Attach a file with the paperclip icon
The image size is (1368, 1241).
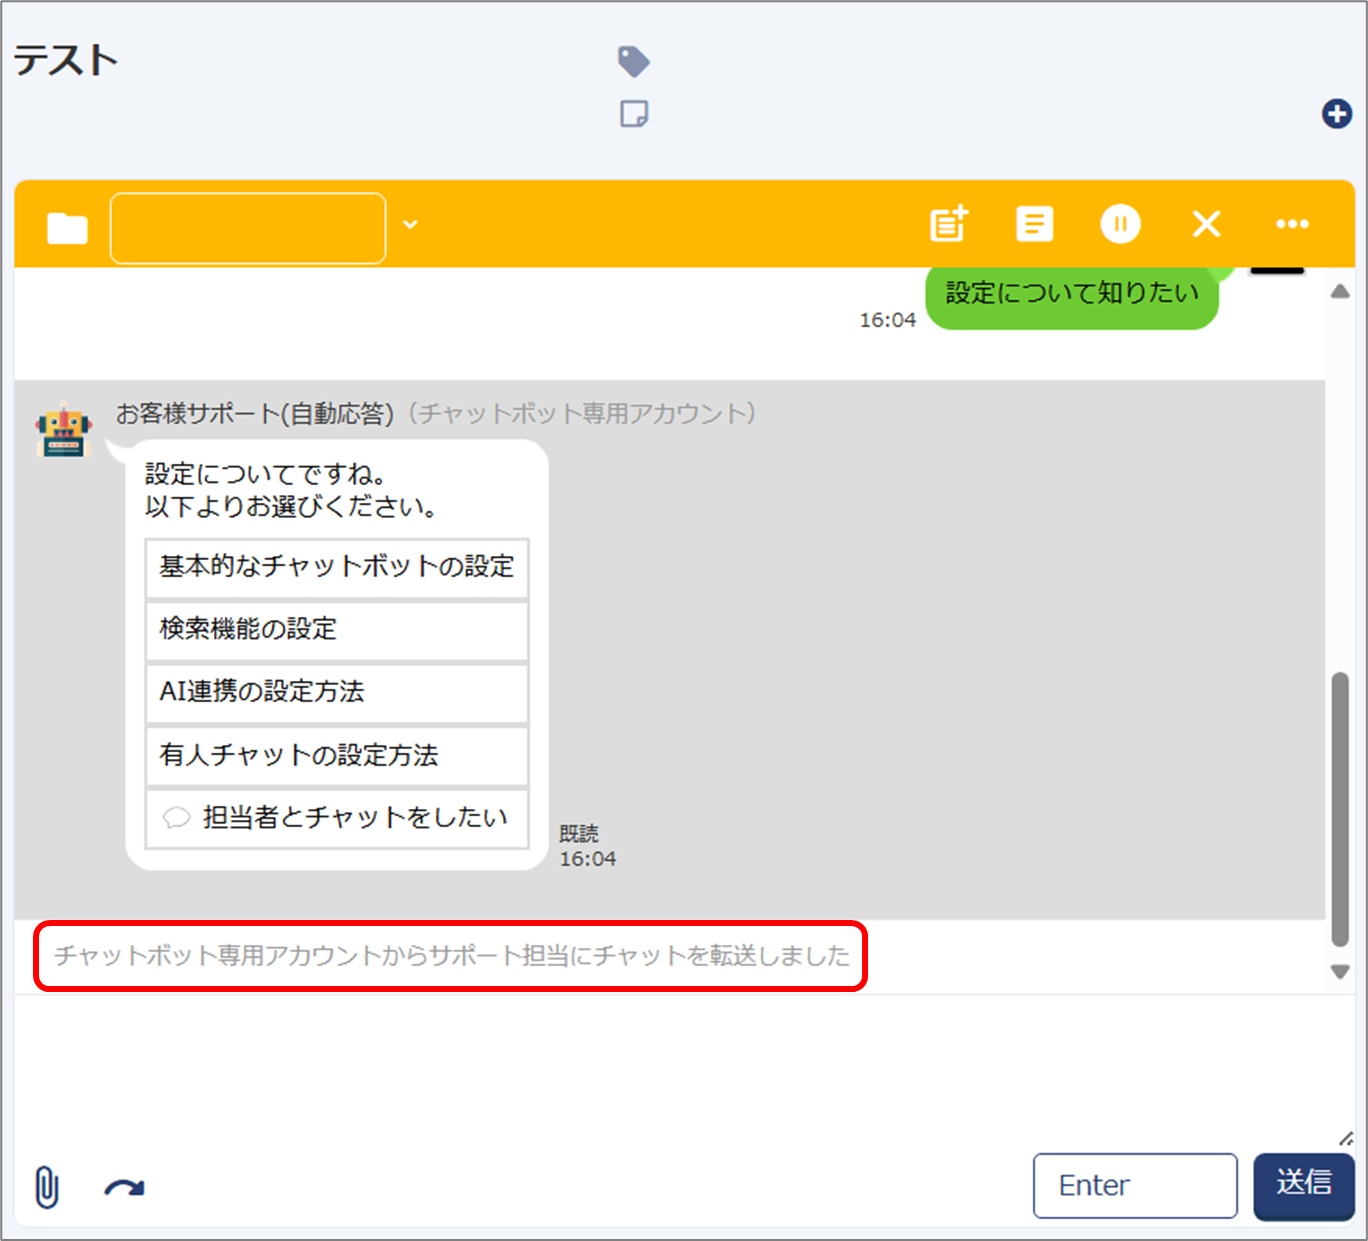47,1188
